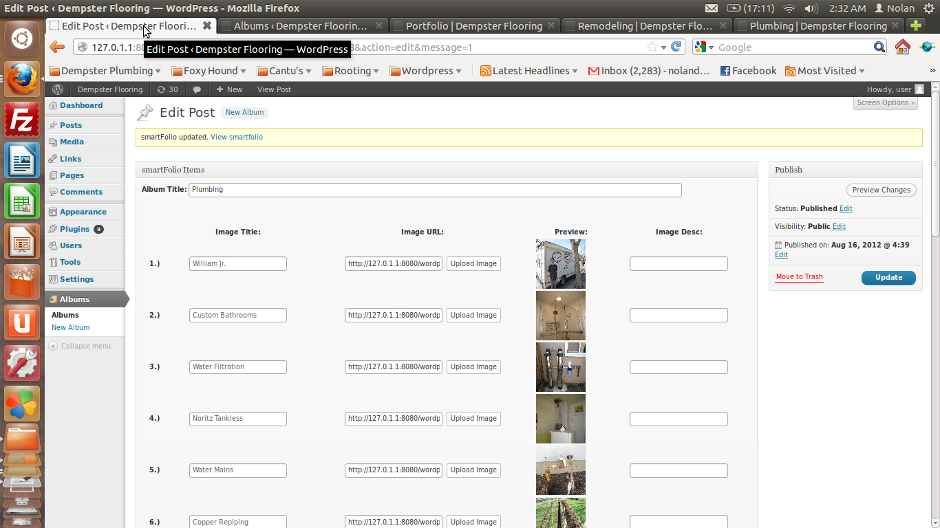Open the battery indicator in top panel
Image resolution: width=940 pixels, height=528 pixels.
tap(751, 8)
